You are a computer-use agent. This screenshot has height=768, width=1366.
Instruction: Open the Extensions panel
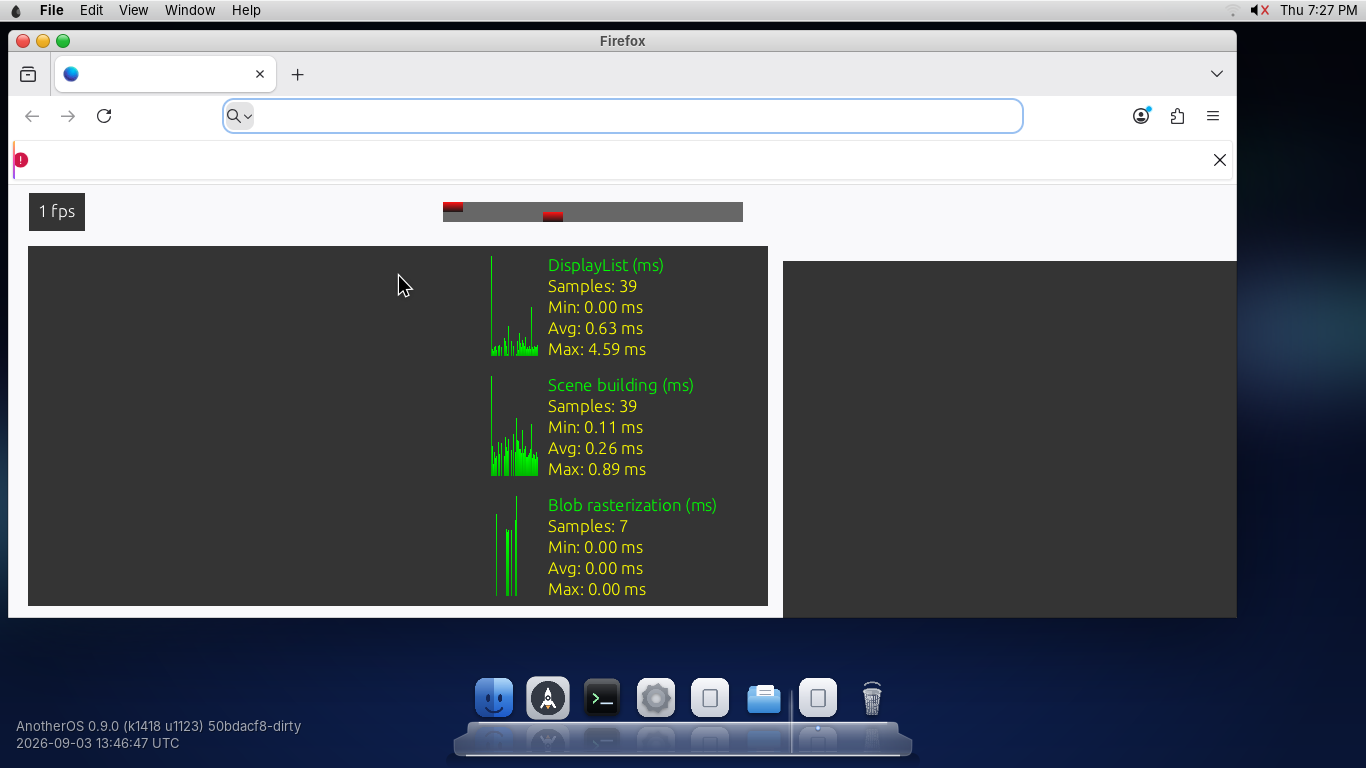[x=1177, y=116]
